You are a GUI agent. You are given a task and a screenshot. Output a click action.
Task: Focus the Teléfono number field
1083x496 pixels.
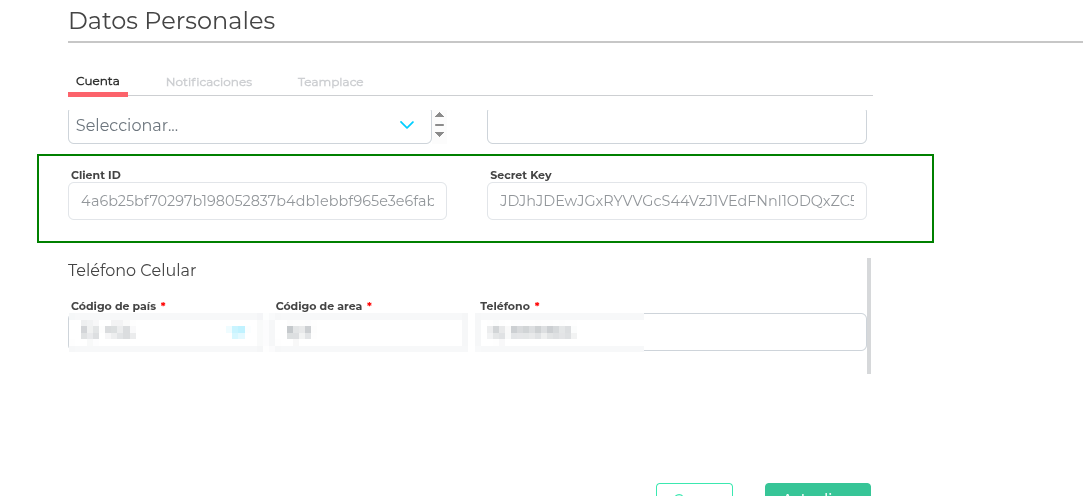click(672, 332)
